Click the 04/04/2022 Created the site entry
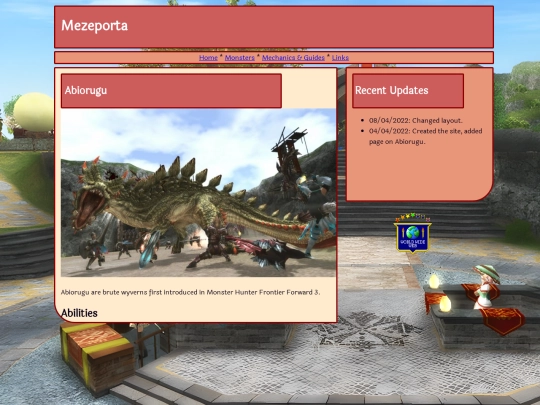Image resolution: width=540 pixels, height=405 pixels. pyautogui.click(x=425, y=136)
